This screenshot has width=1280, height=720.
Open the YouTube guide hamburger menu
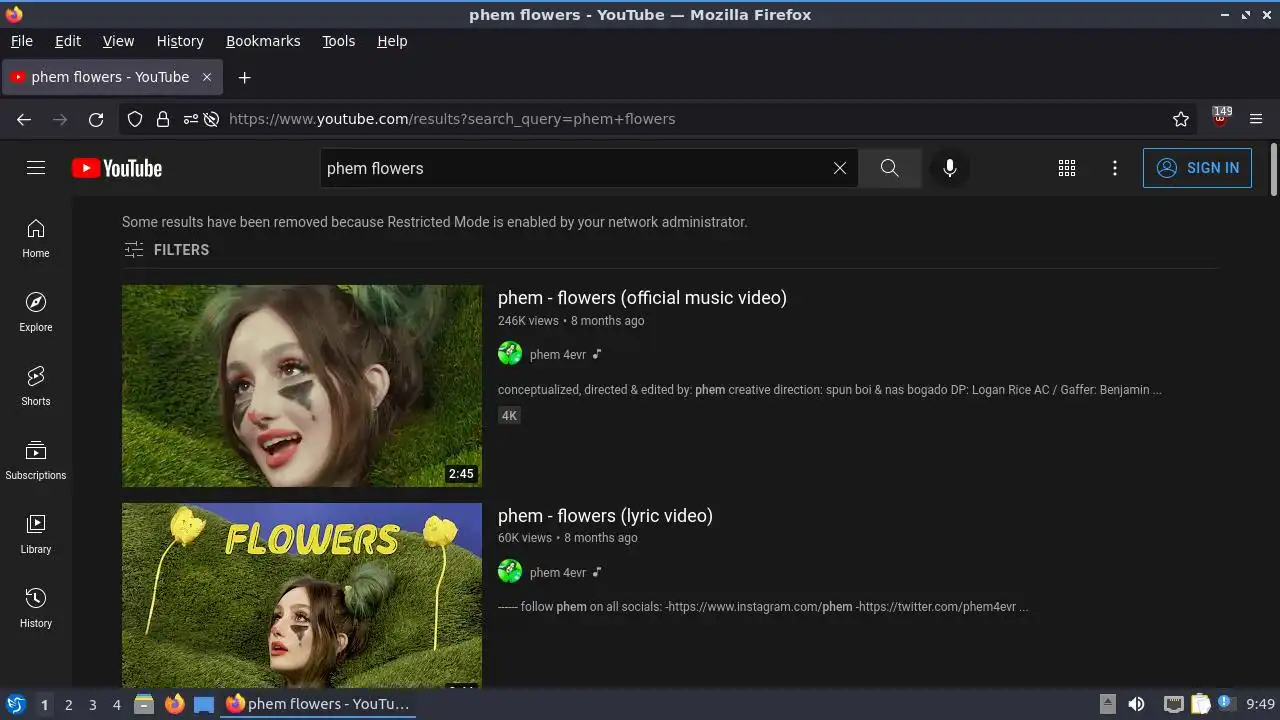[x=36, y=168]
